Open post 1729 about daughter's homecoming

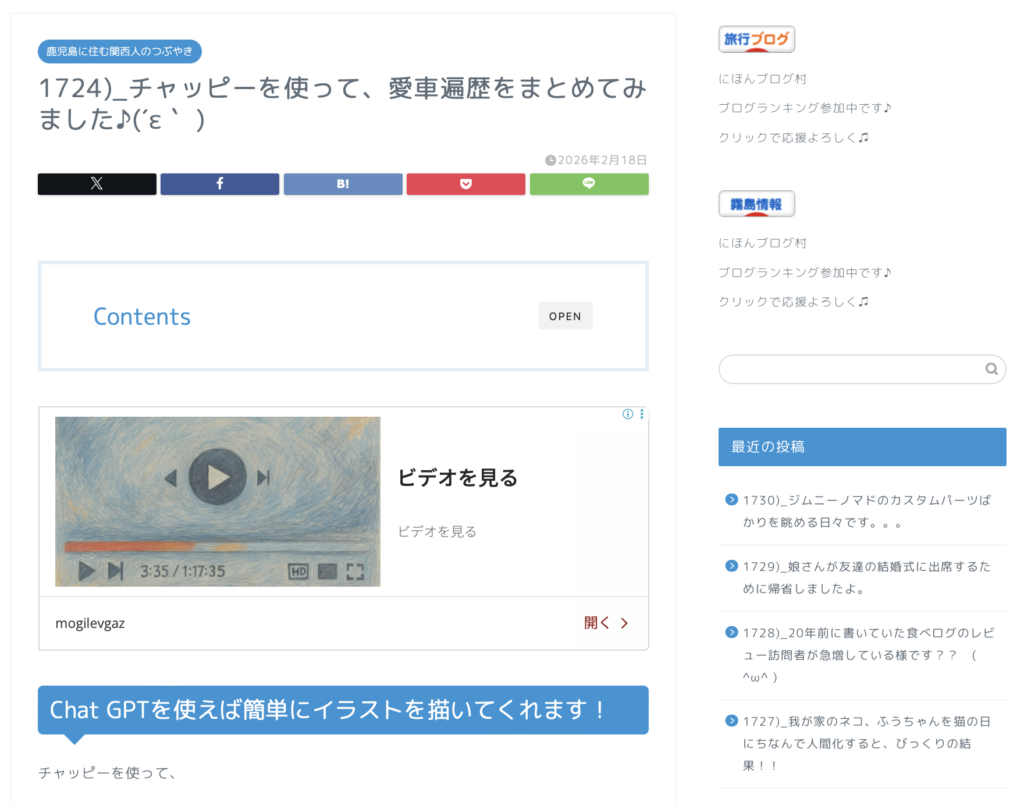point(866,577)
